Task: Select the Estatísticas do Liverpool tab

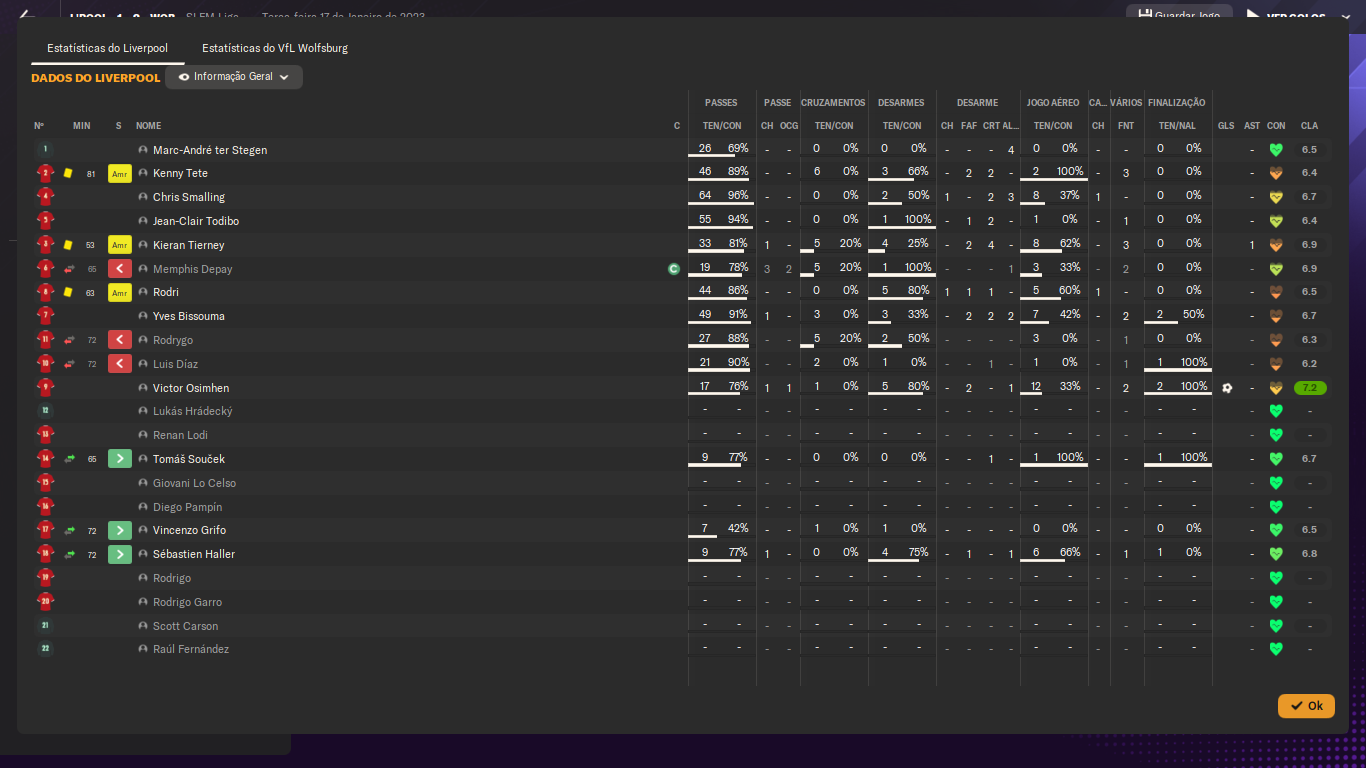Action: click(x=107, y=48)
